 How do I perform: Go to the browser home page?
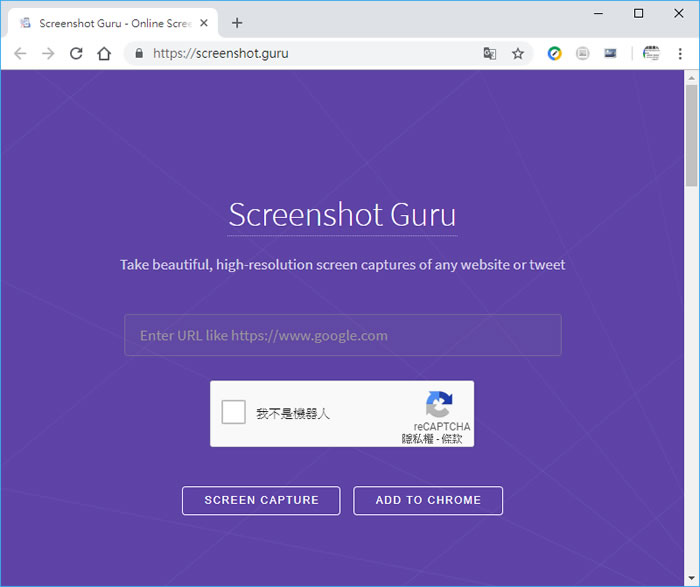point(104,54)
